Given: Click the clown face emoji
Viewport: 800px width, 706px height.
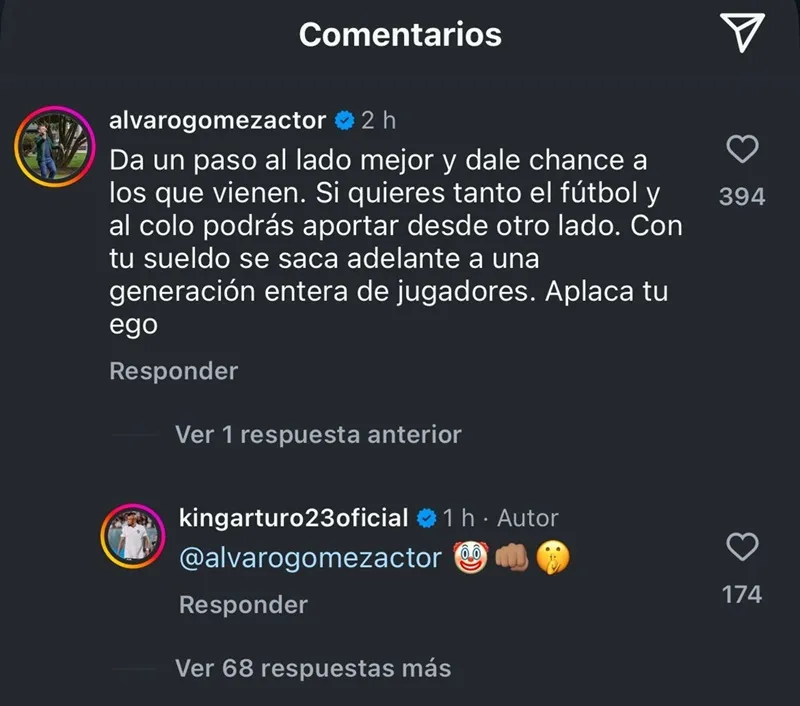Looking at the screenshot, I should point(470,558).
